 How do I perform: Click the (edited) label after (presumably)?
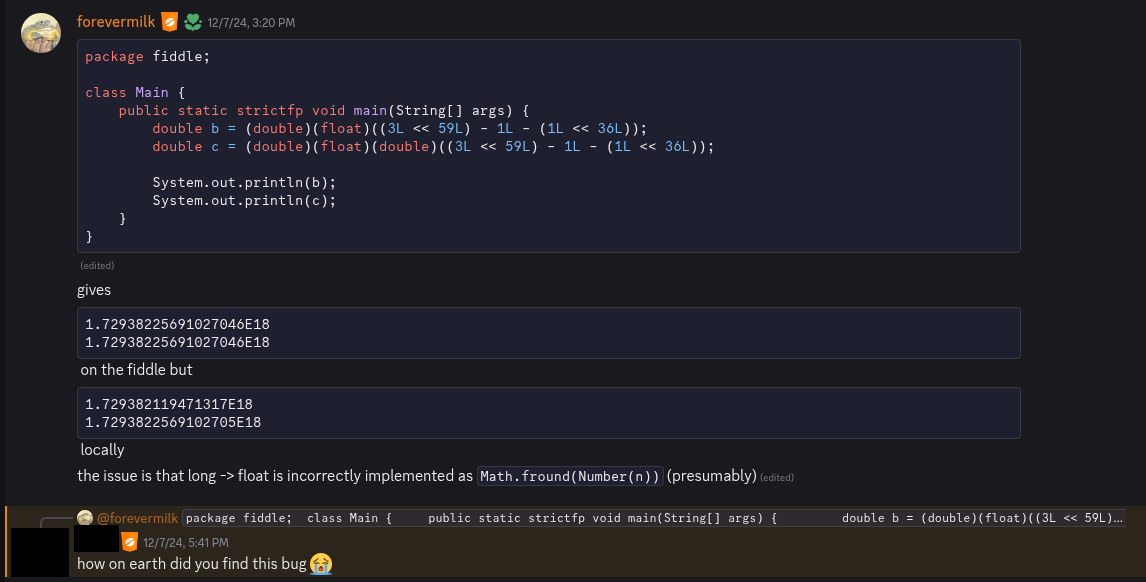click(x=777, y=477)
